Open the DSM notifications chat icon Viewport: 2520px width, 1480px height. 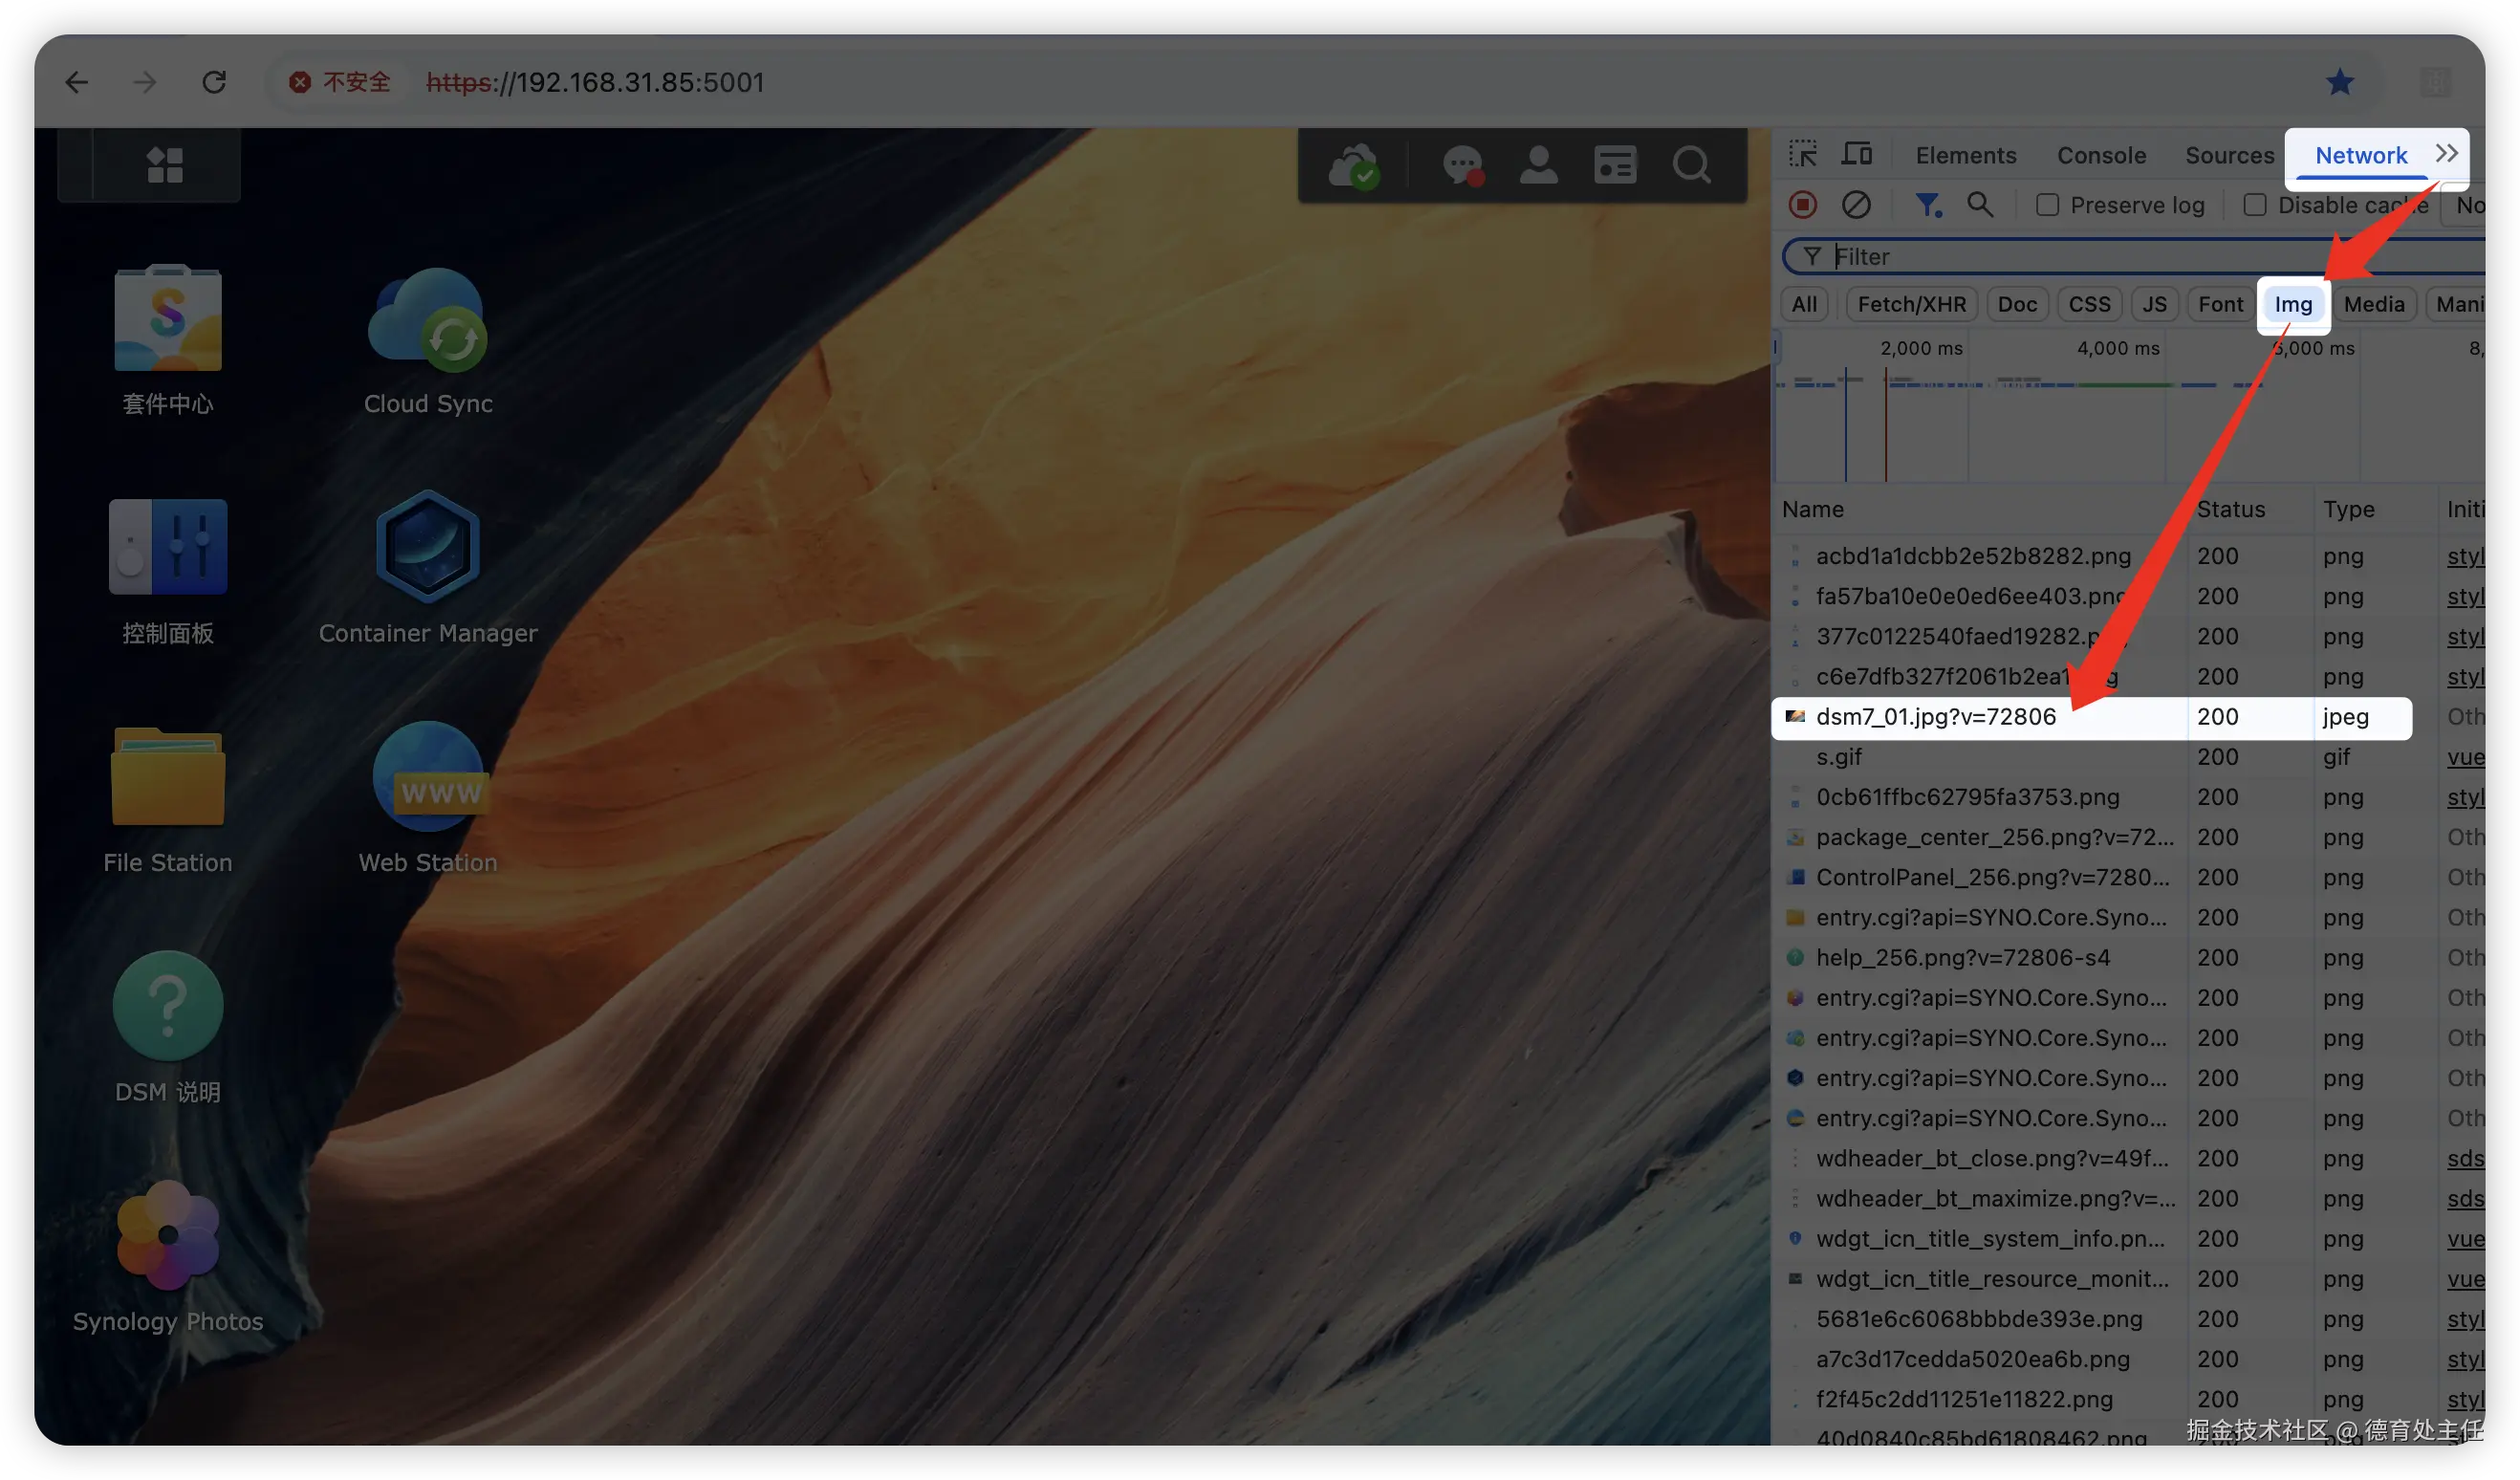[x=1462, y=165]
